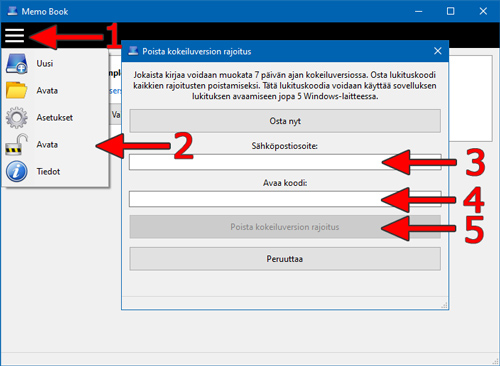Close the Poista kokeiluversion rajoitus dialog
The width and height of the screenshot is (500, 366).
[438, 51]
